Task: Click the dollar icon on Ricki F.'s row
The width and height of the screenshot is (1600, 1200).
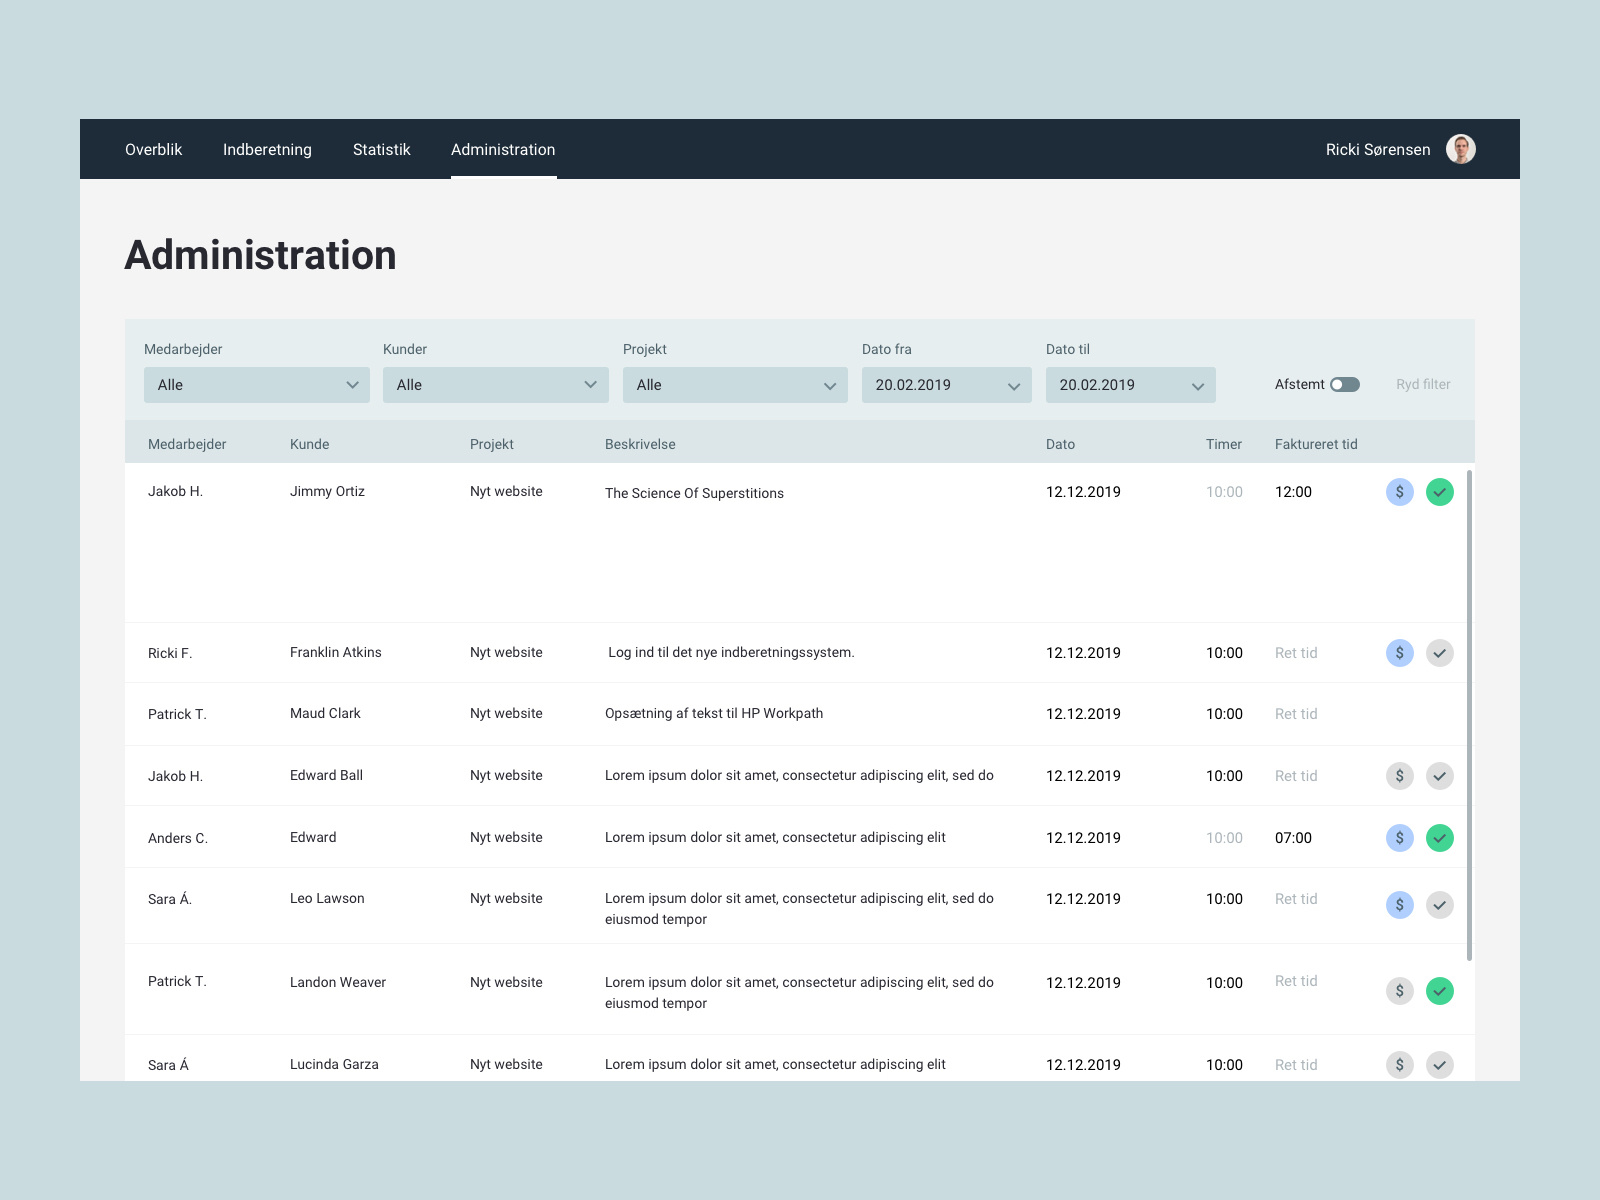Action: click(1399, 653)
